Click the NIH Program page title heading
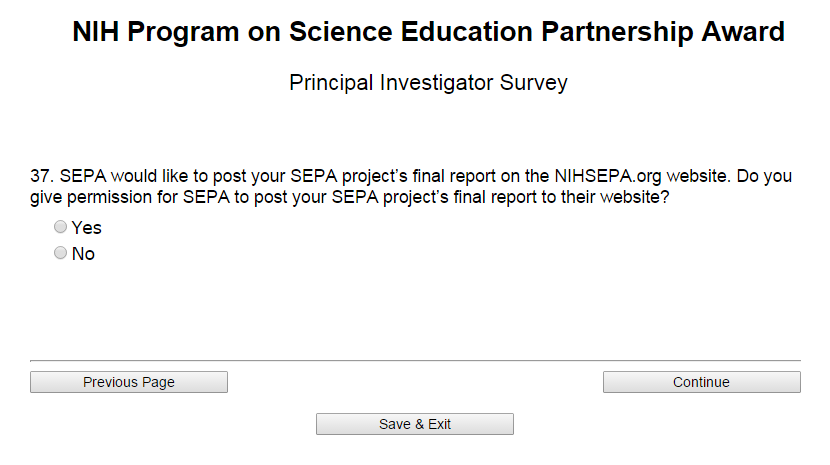 428,32
